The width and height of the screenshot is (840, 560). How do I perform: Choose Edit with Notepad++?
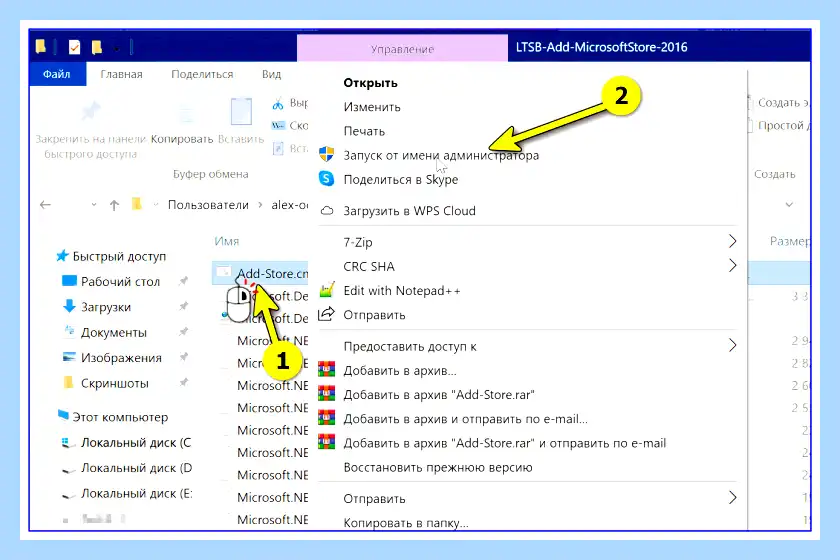click(x=402, y=291)
